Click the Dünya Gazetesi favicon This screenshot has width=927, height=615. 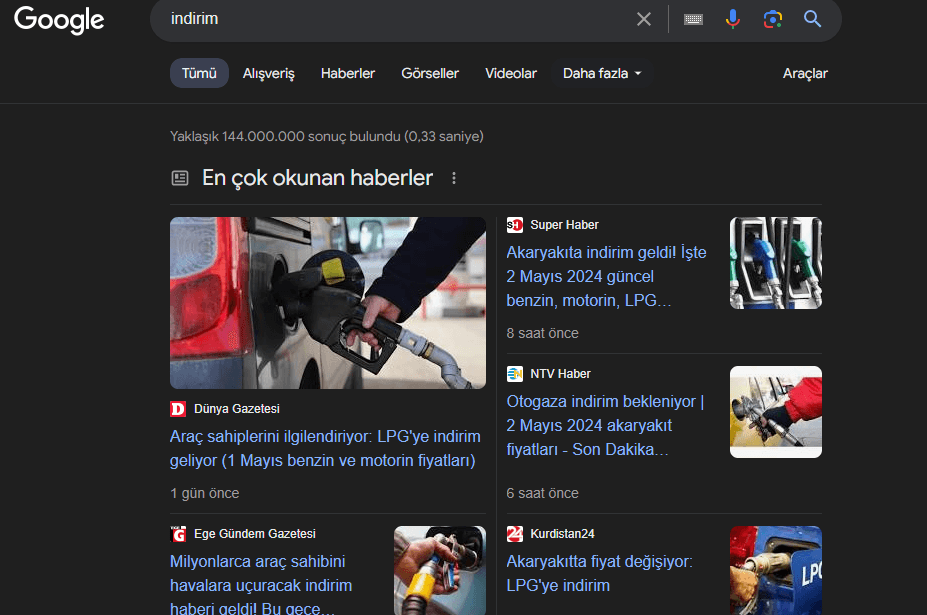point(178,409)
